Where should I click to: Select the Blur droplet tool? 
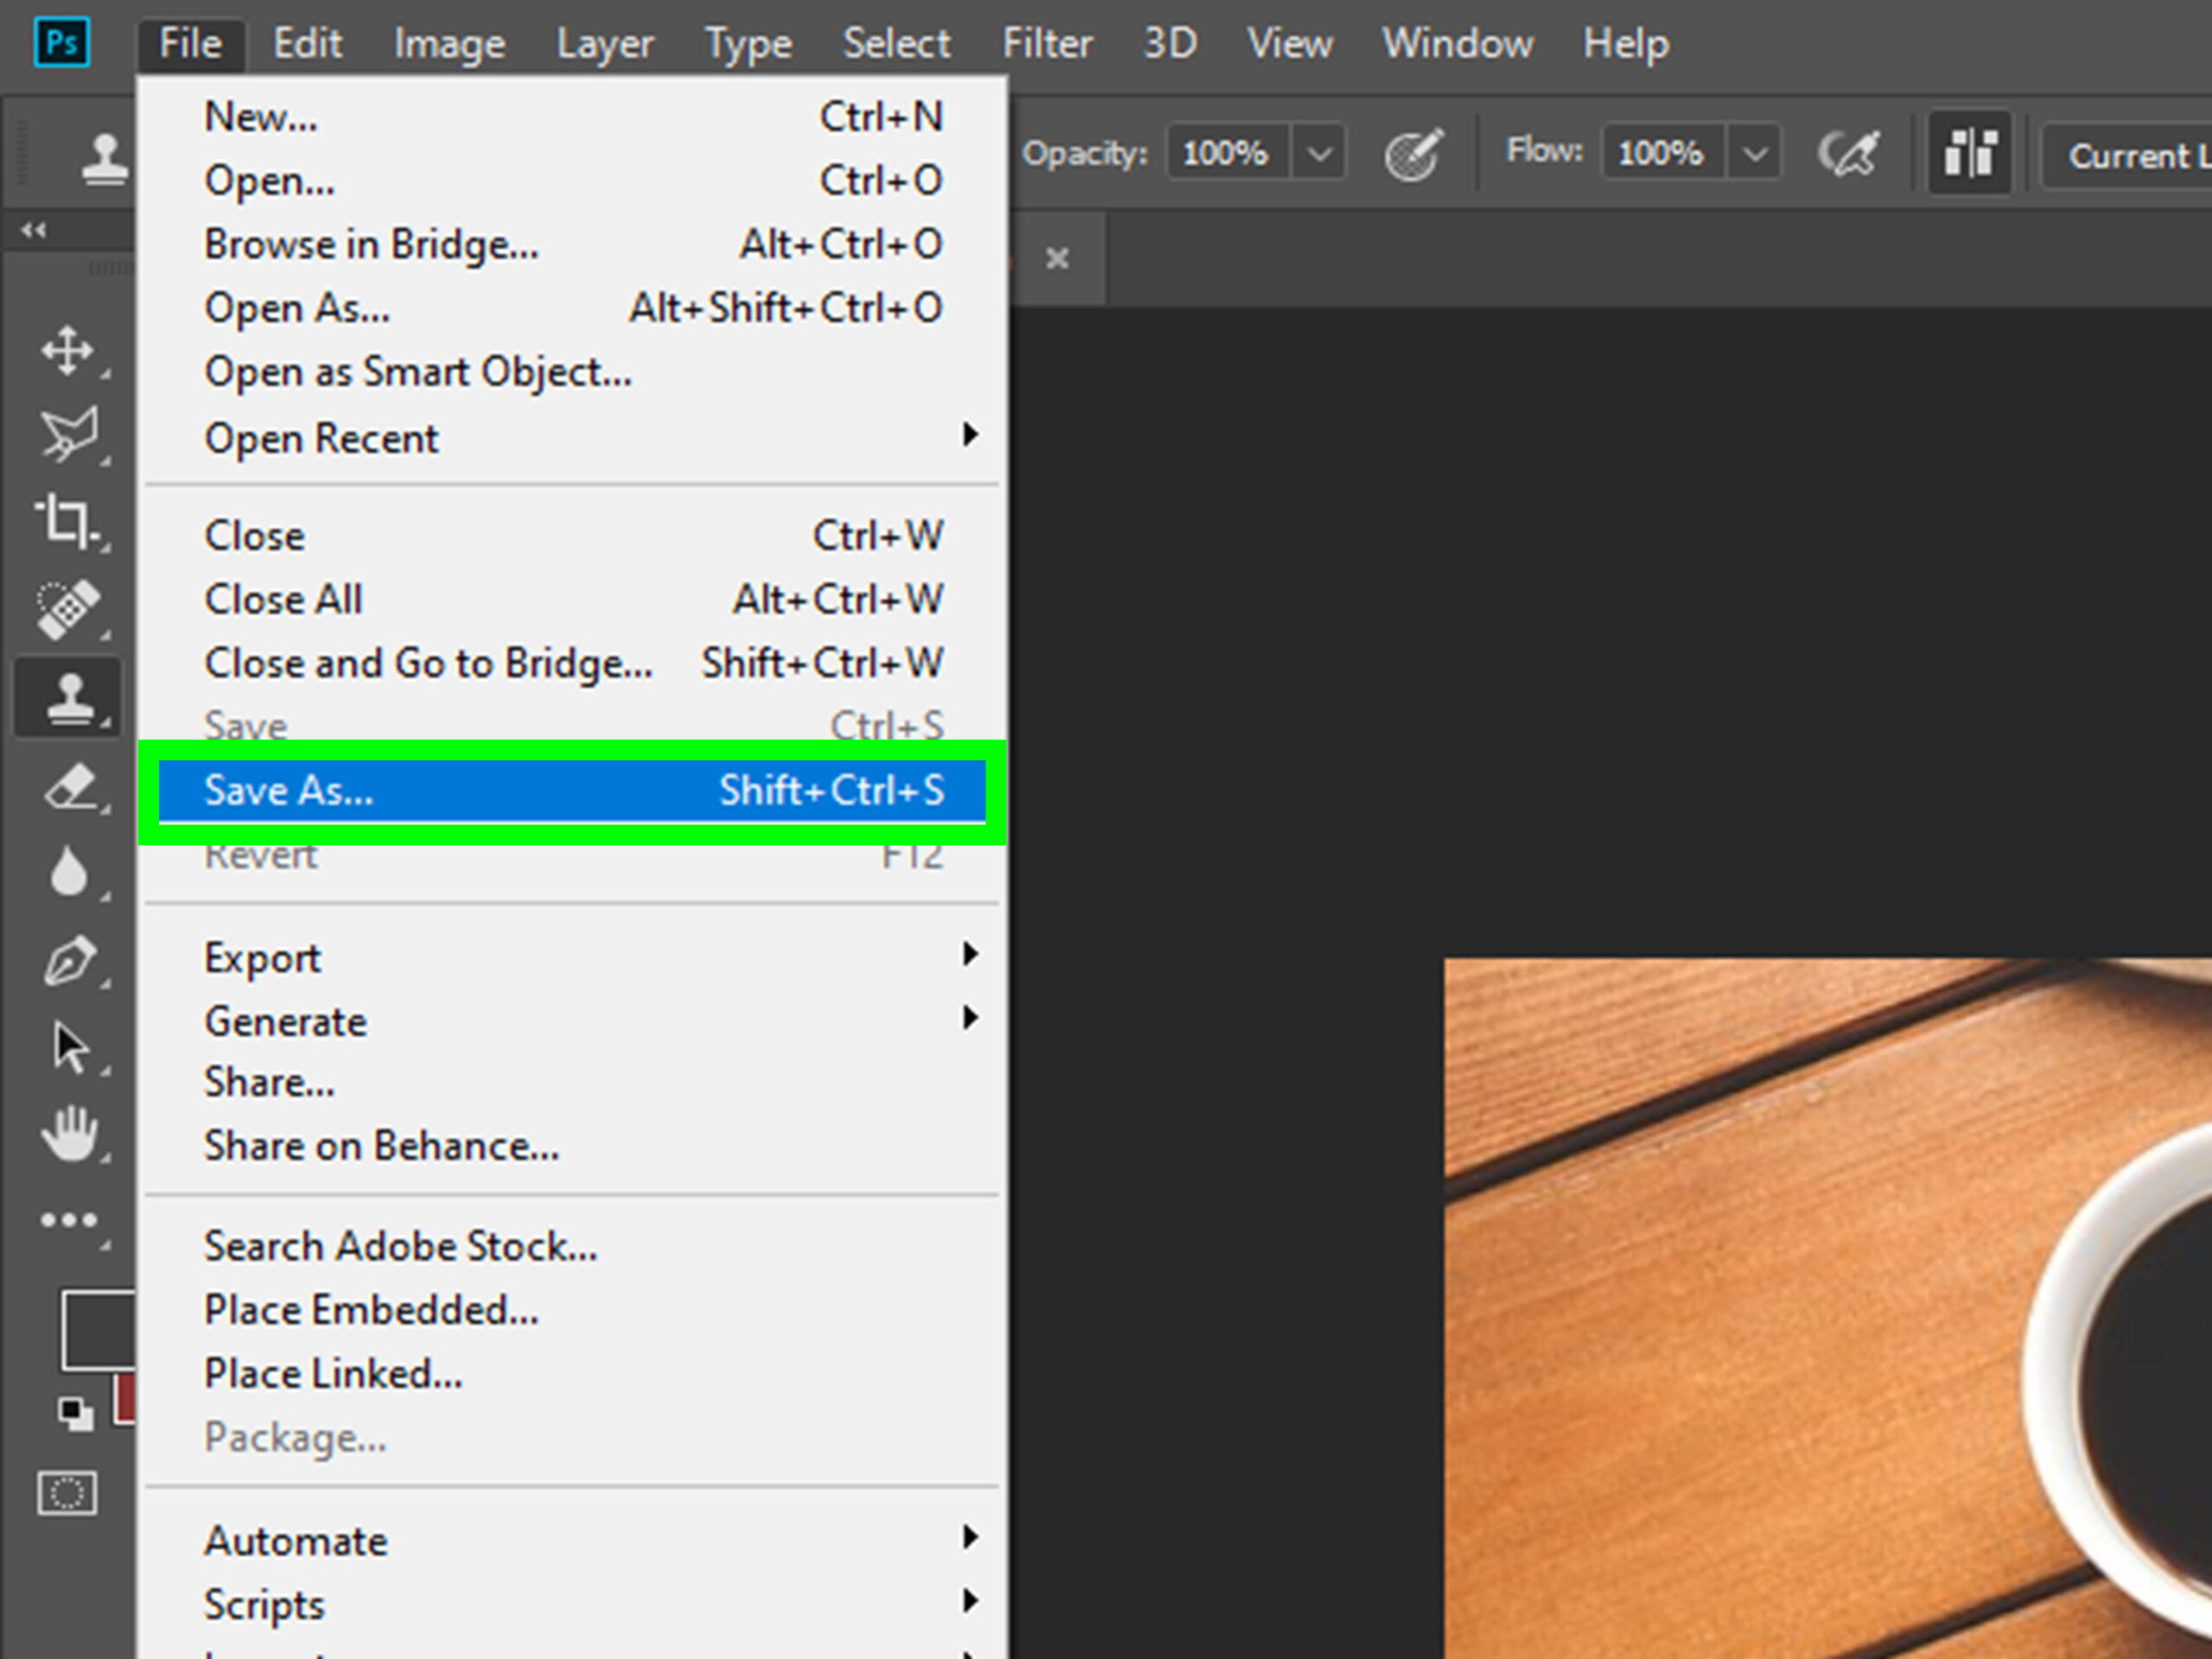pyautogui.click(x=68, y=872)
